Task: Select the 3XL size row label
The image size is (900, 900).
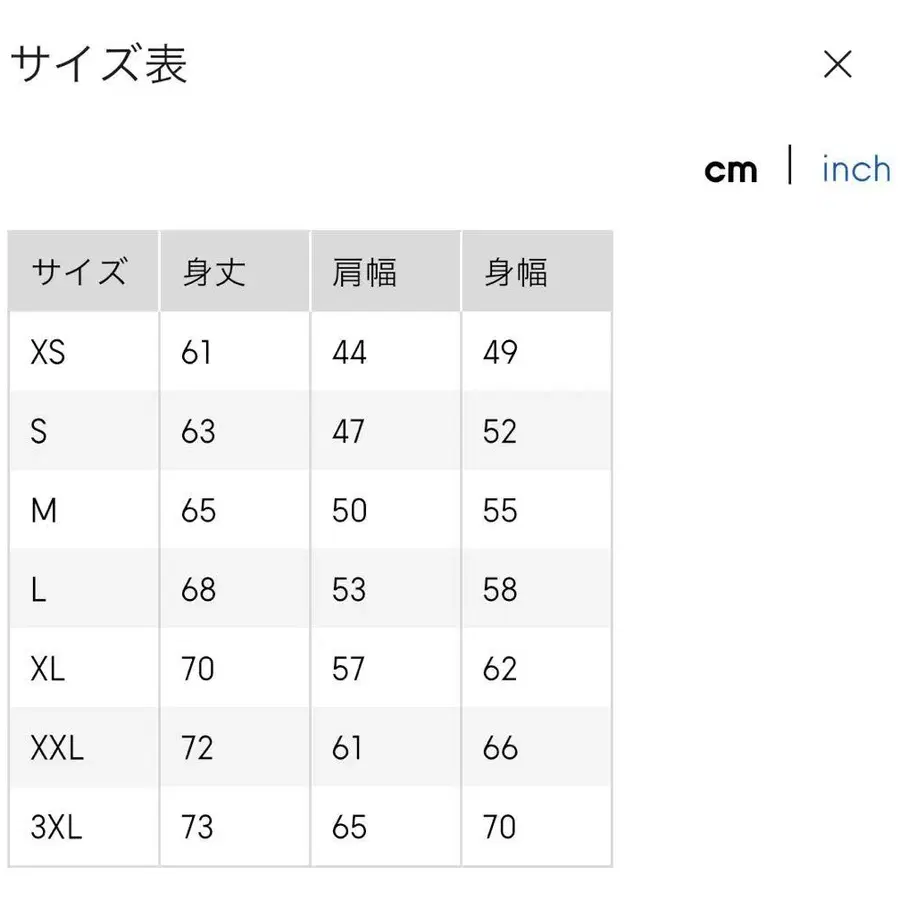Action: (x=54, y=826)
